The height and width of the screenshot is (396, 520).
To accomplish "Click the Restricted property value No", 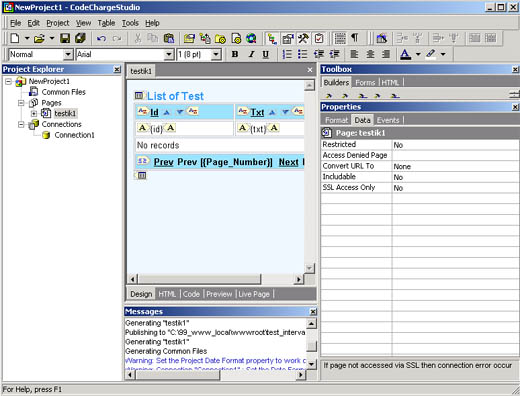I will [x=455, y=145].
